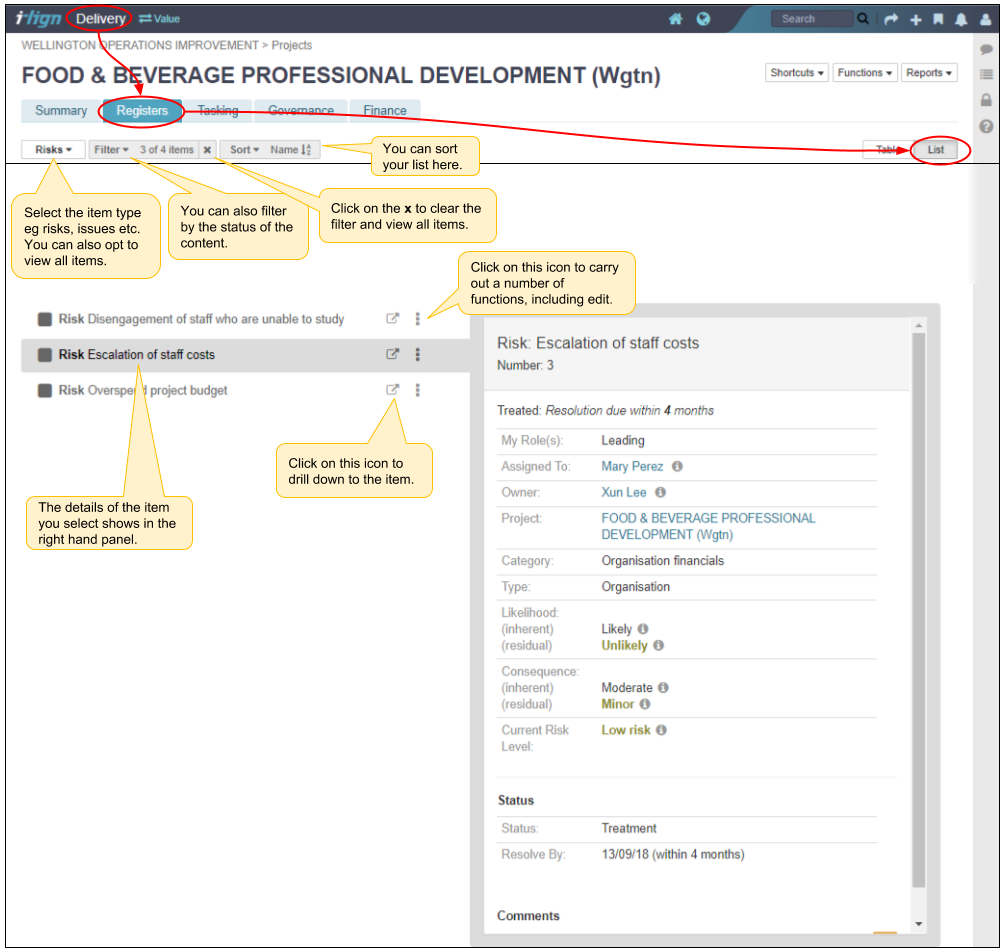Show info for Unlikely residual likelihood
The image size is (1007, 952).
click(x=658, y=646)
